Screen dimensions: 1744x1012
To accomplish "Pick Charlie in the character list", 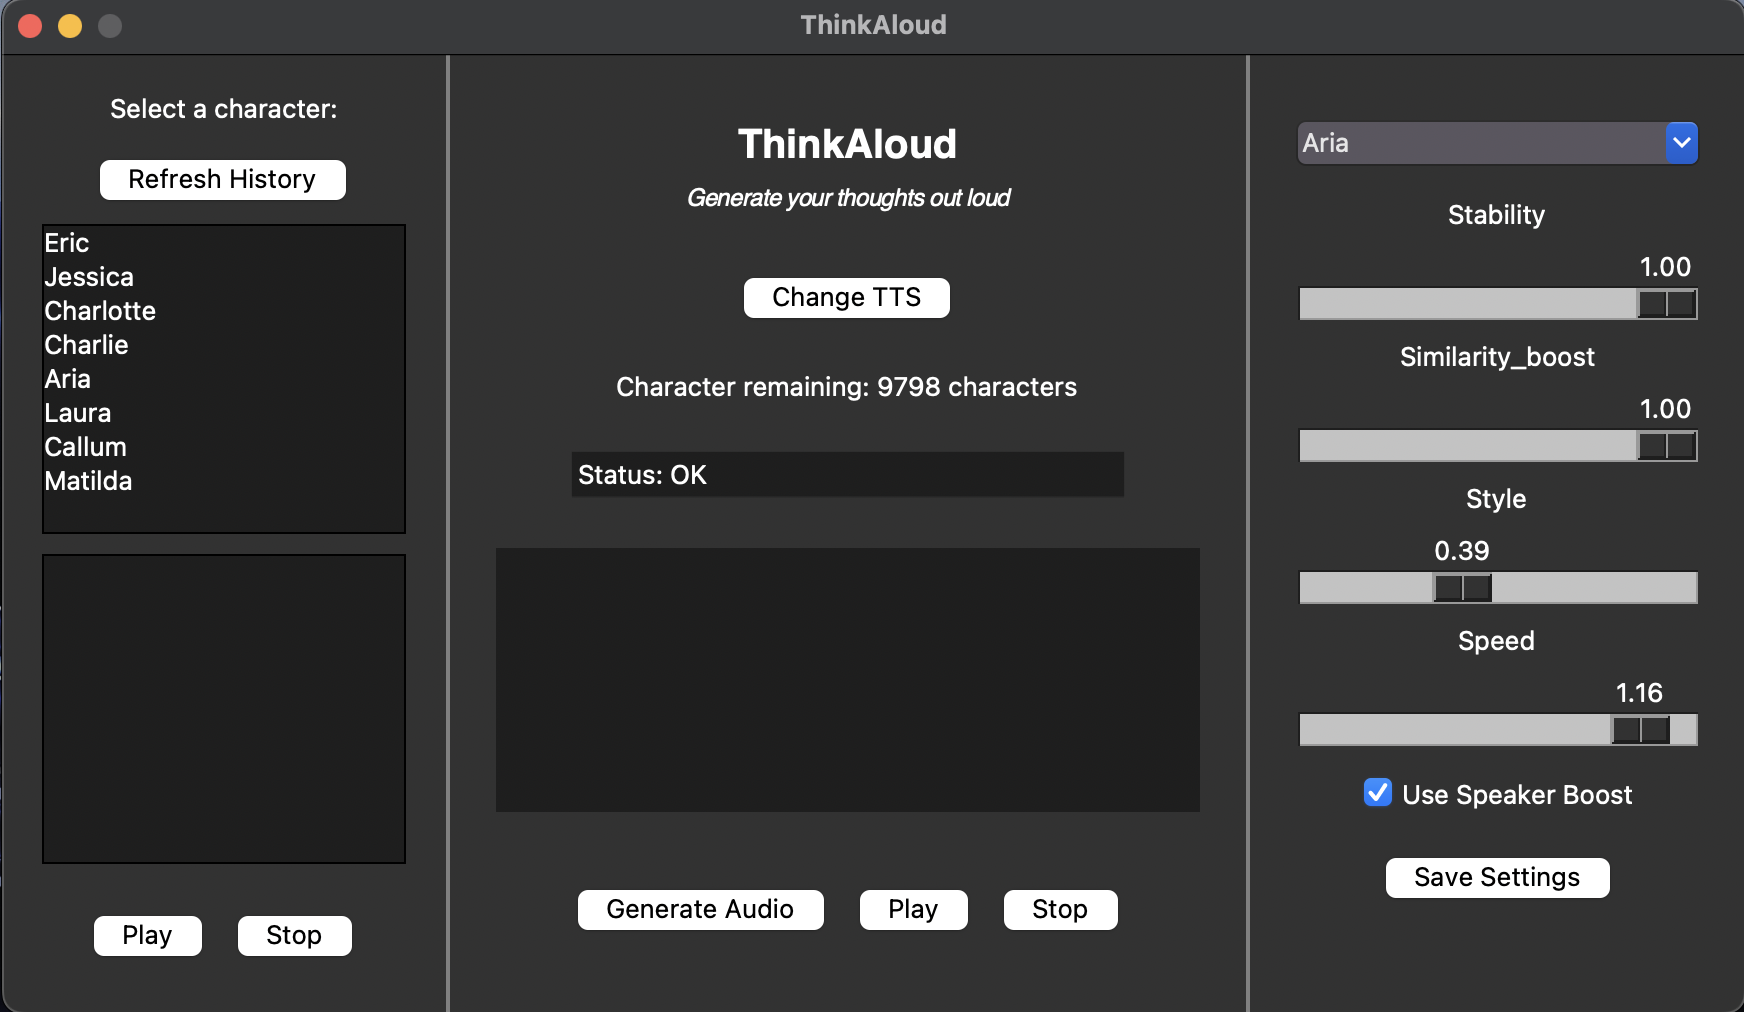I will click(223, 345).
